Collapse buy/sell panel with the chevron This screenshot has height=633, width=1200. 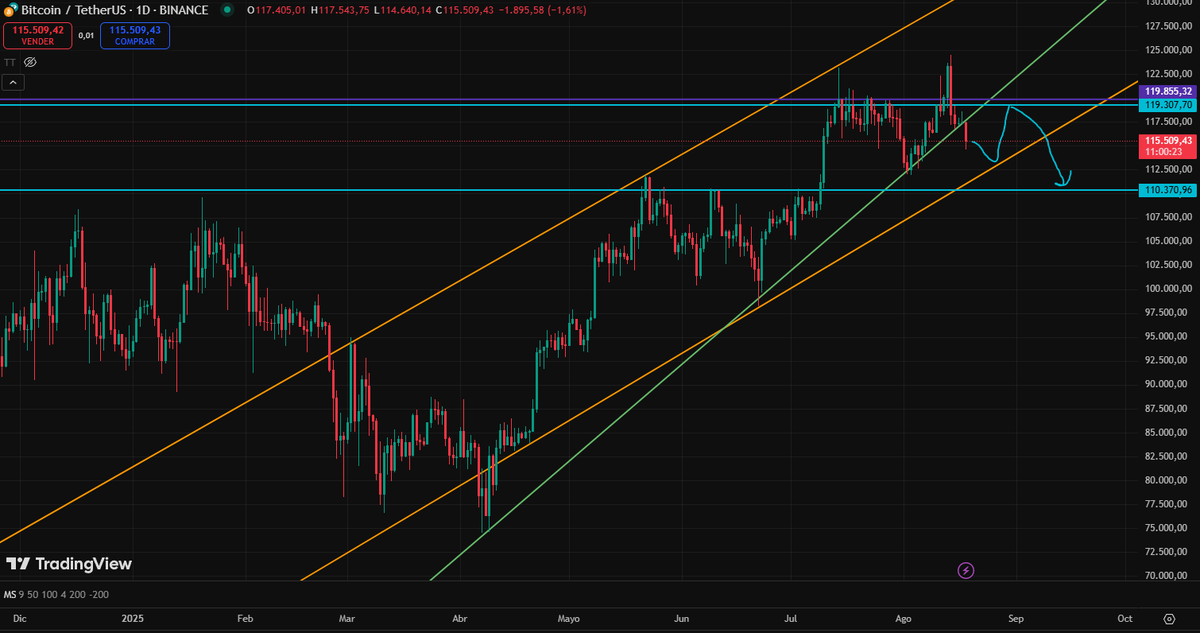13,81
